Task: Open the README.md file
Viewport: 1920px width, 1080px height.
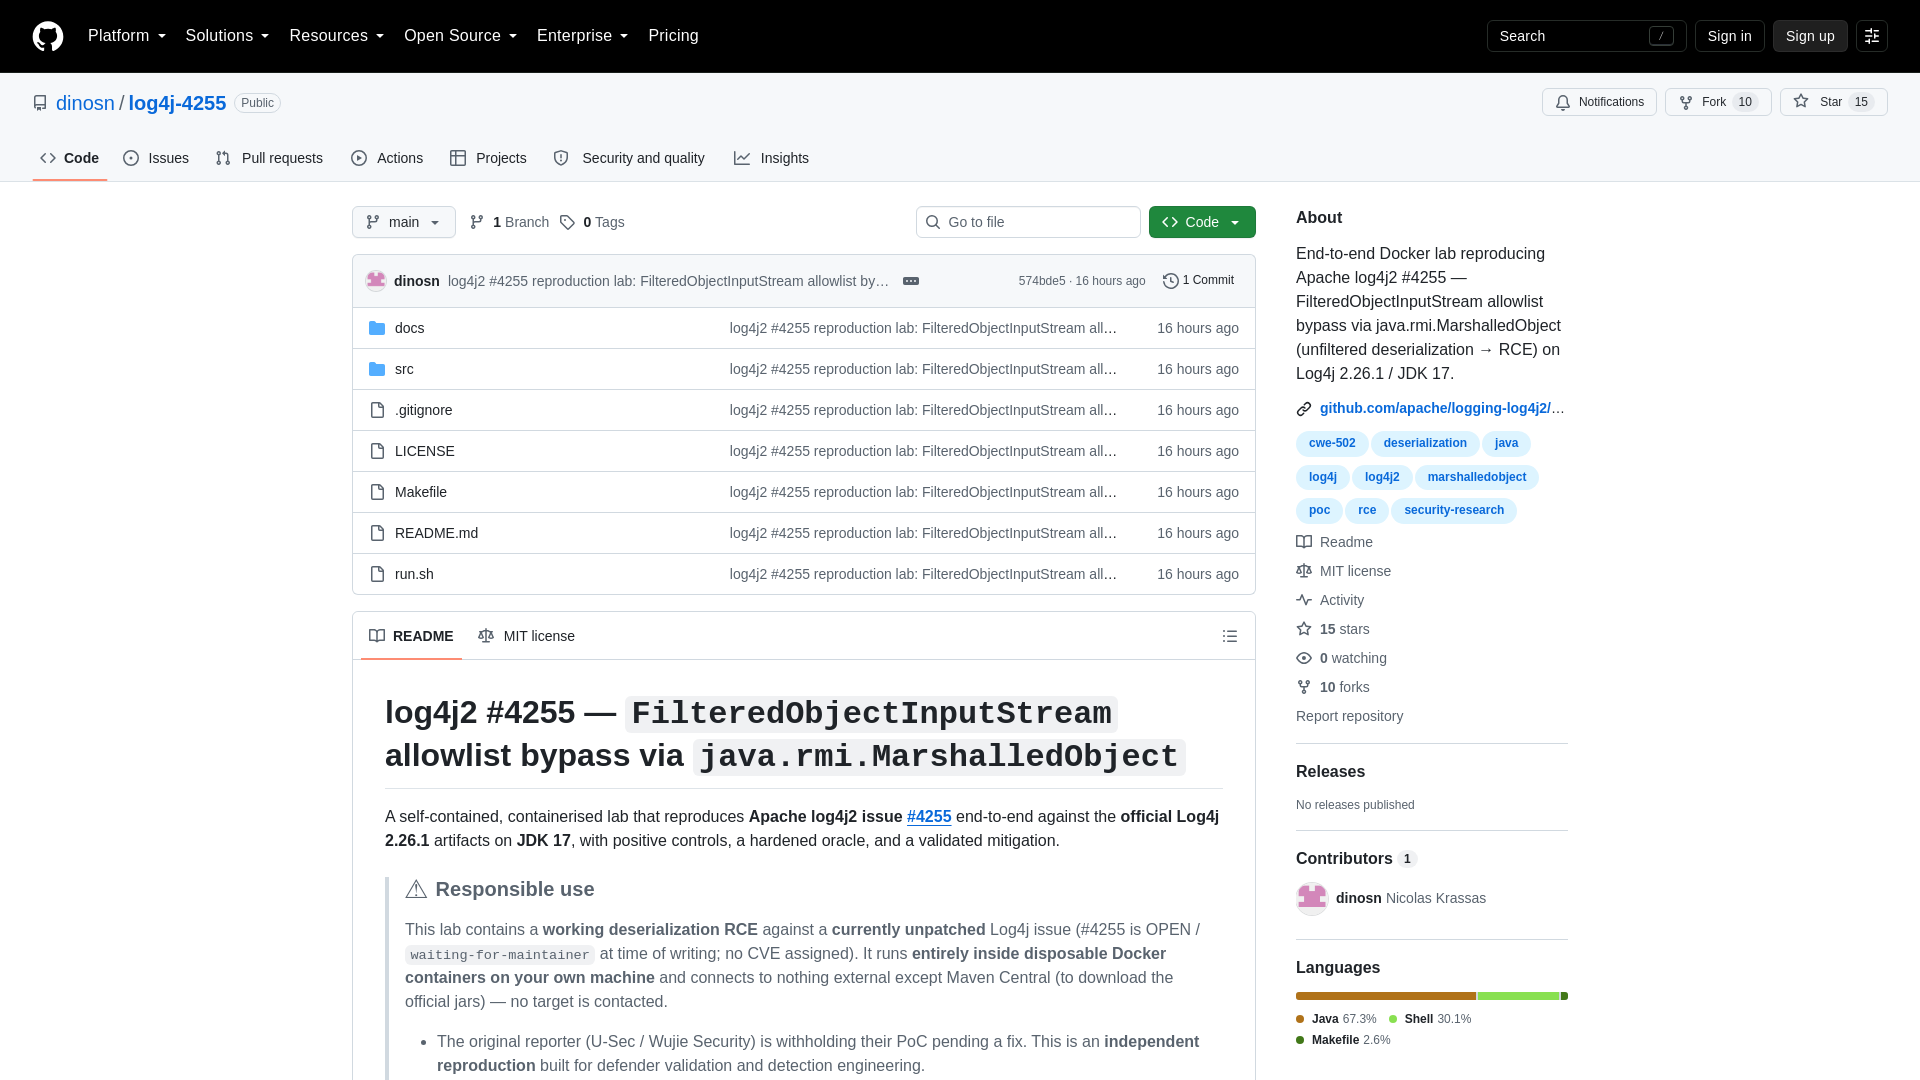Action: pos(436,533)
